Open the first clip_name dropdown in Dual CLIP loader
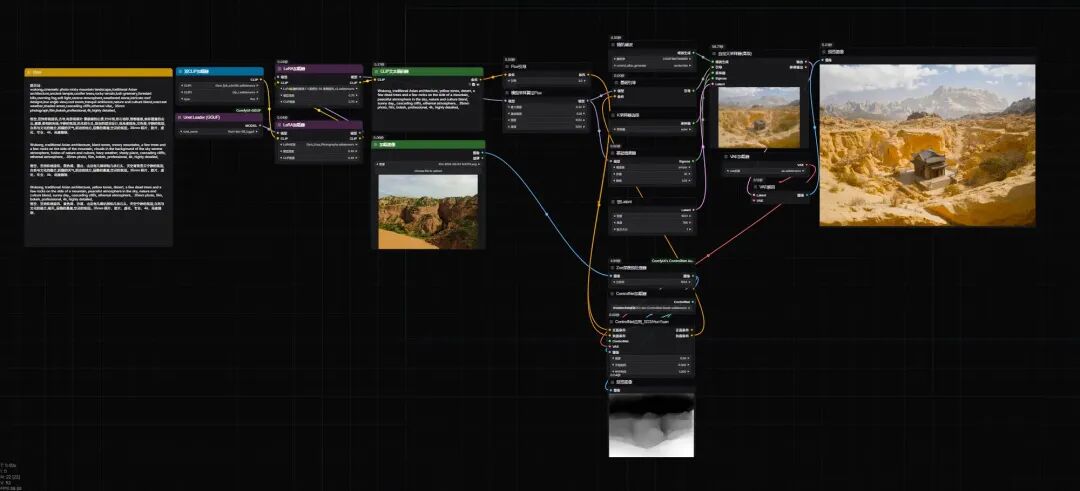The width and height of the screenshot is (1080, 491). click(x=219, y=85)
